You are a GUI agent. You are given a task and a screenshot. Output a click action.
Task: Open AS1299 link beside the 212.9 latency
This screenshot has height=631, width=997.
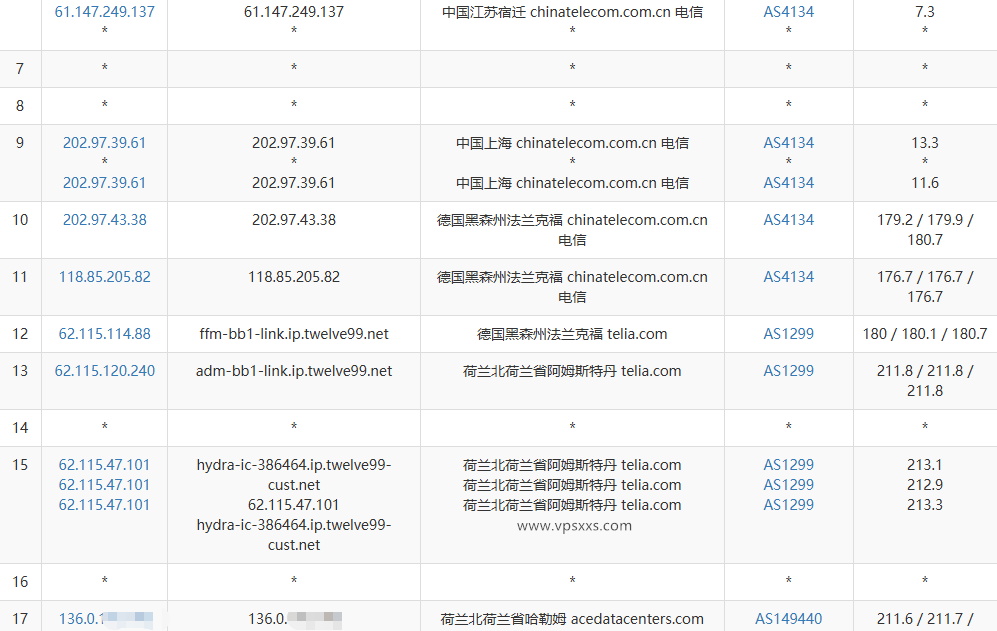(x=788, y=485)
